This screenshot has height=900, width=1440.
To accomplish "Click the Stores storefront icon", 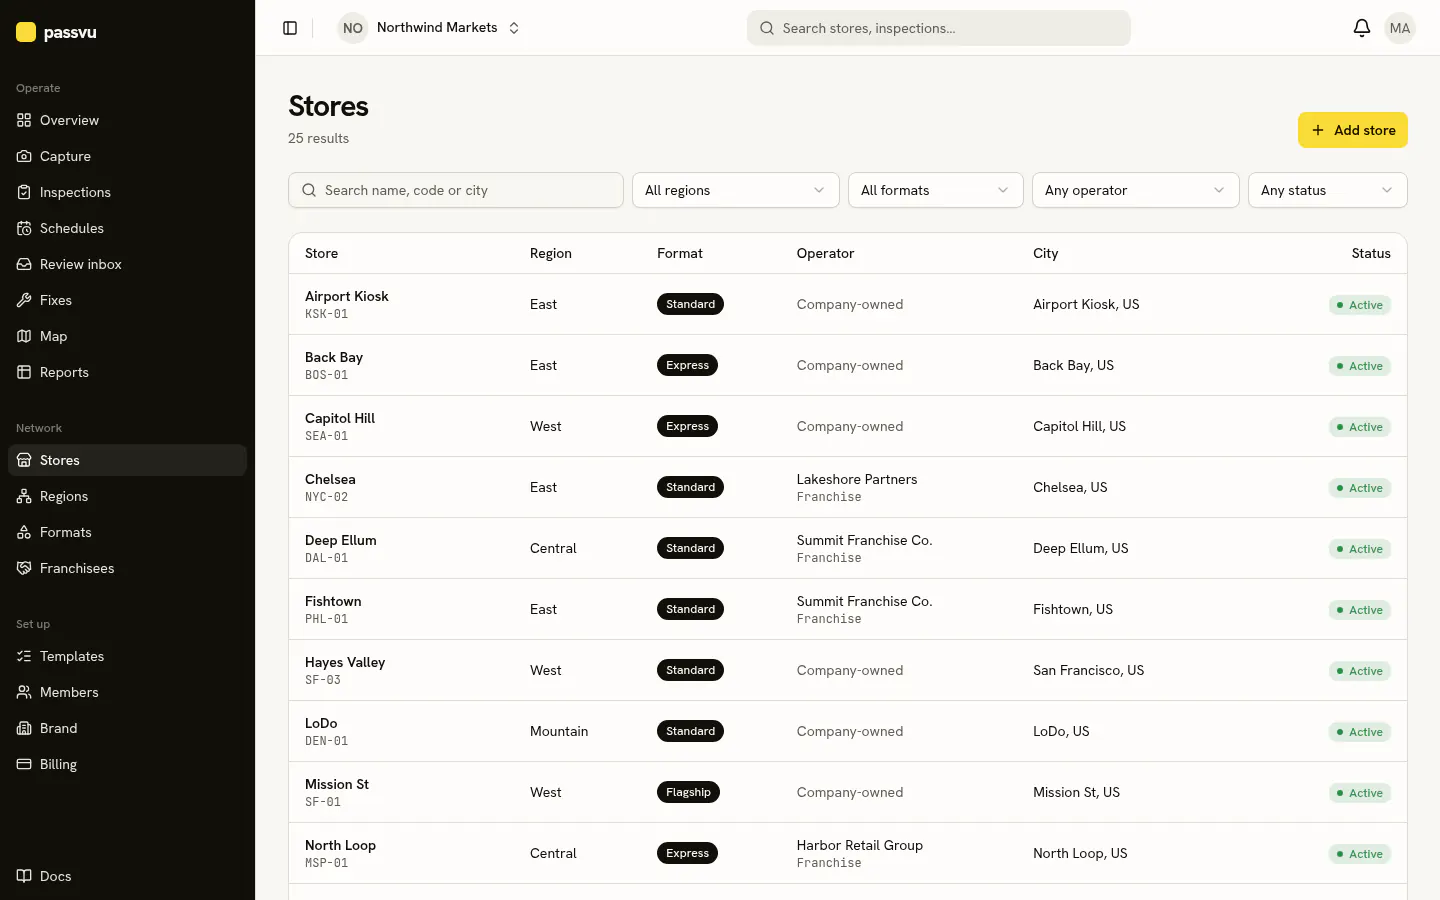I will (x=24, y=460).
